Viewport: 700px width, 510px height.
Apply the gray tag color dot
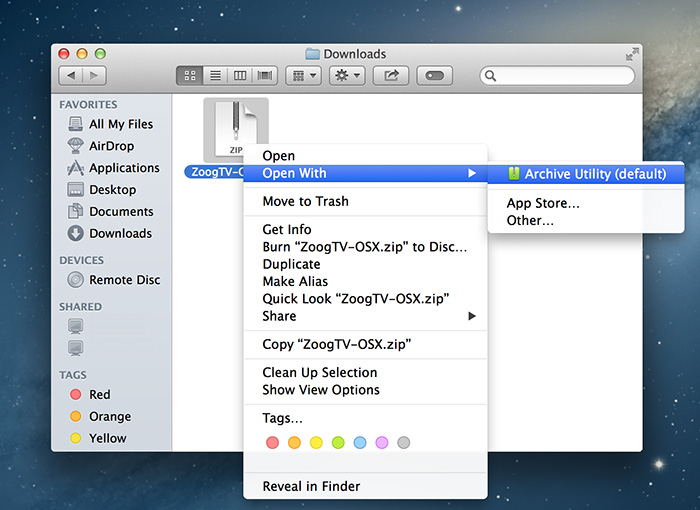[x=404, y=443]
